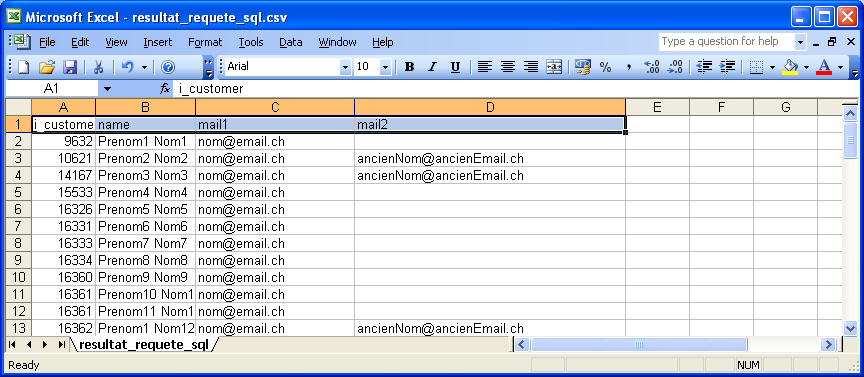The height and width of the screenshot is (377, 864).
Task: Click the horizontal scrollbar thumb
Action: point(639,345)
